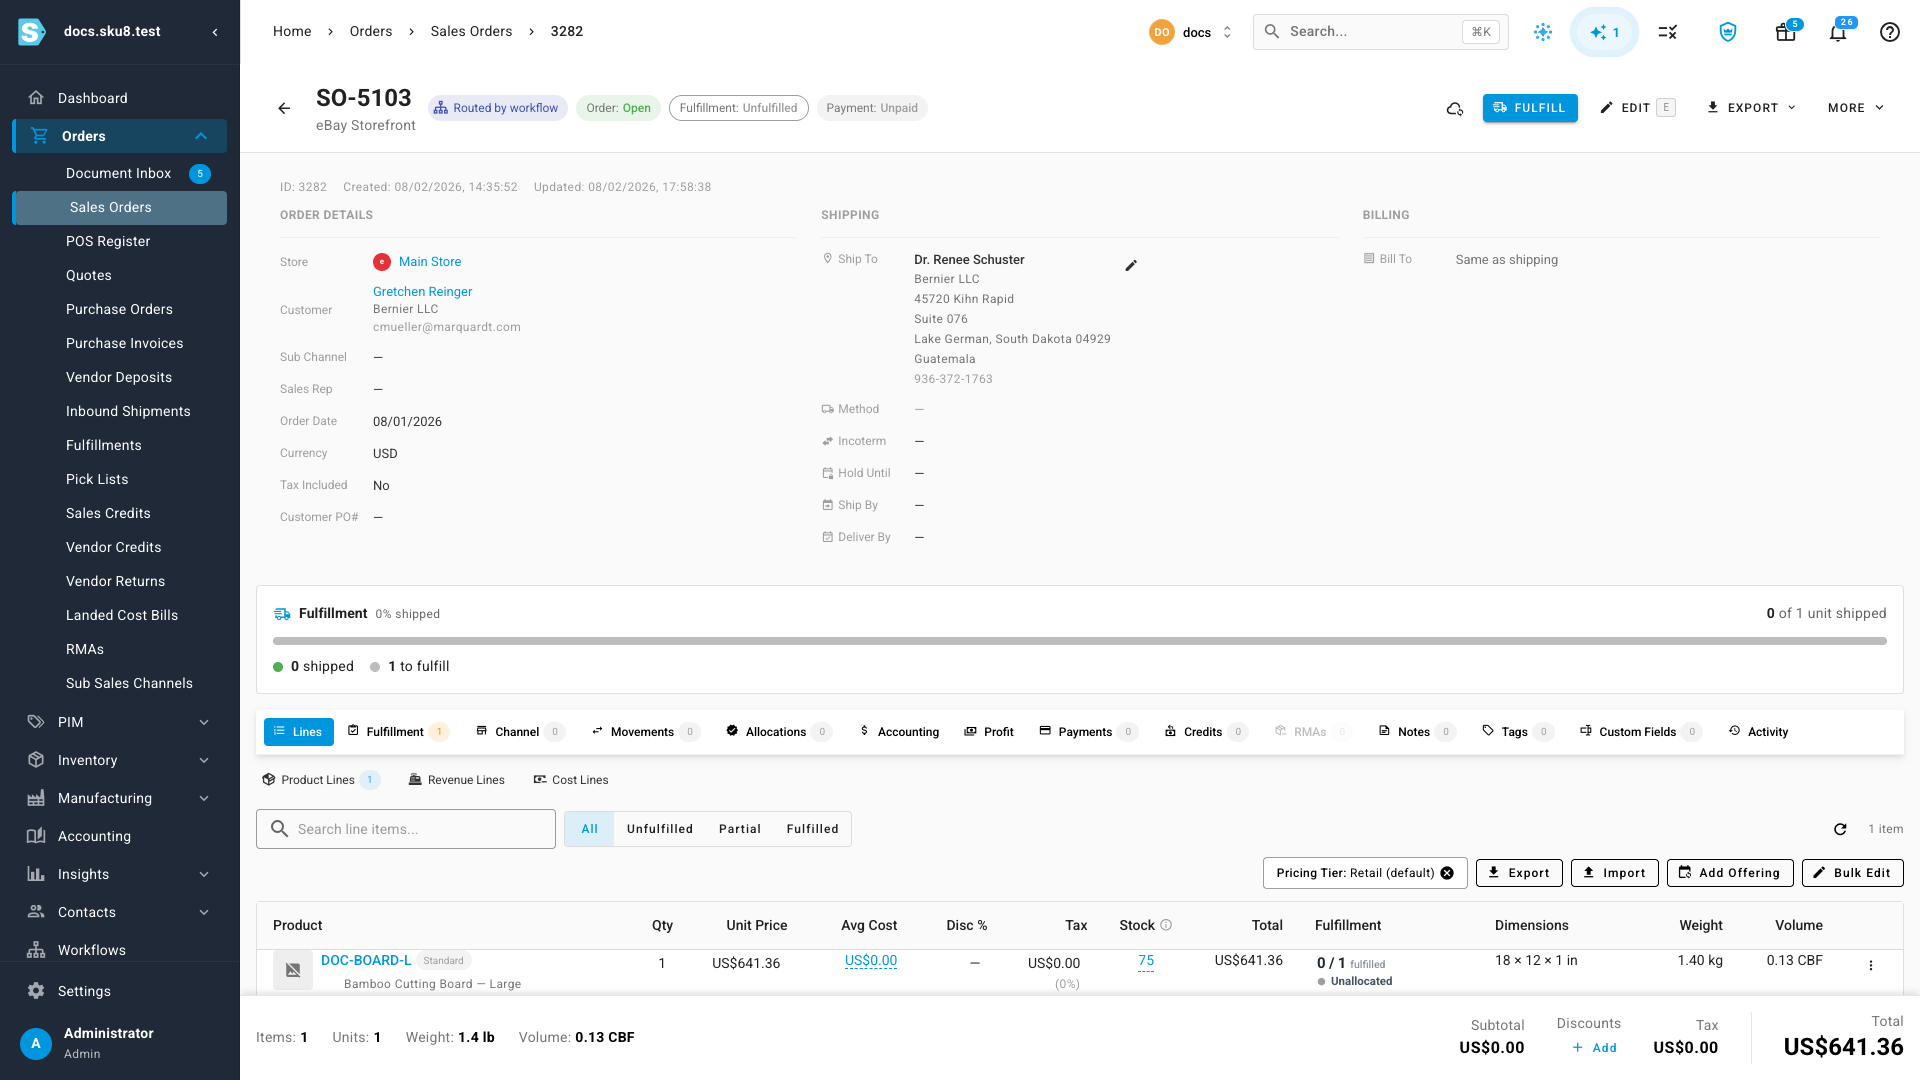Go back with the arrow beside SO-5103
Screen dimensions: 1920x1080
pyautogui.click(x=284, y=108)
